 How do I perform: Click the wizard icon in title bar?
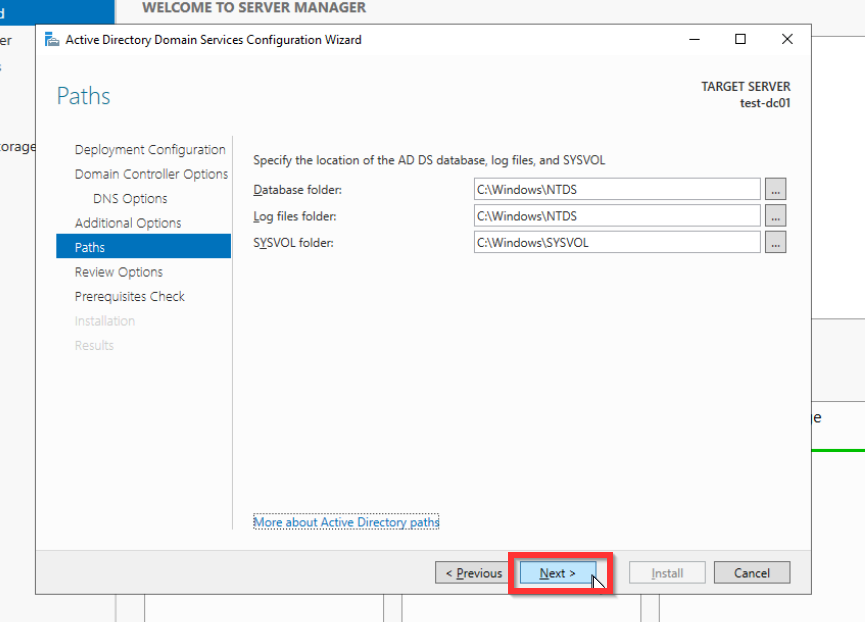coord(52,40)
